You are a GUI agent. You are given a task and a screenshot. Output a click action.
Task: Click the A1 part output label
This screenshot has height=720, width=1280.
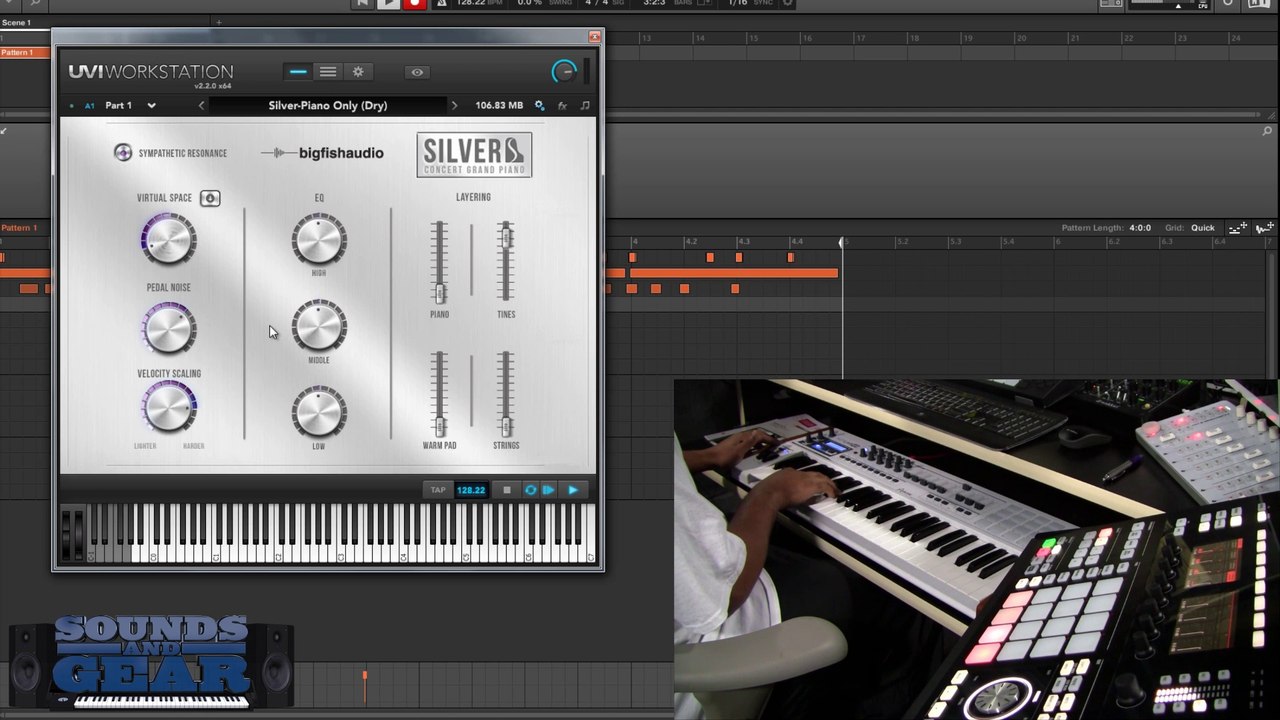(89, 105)
